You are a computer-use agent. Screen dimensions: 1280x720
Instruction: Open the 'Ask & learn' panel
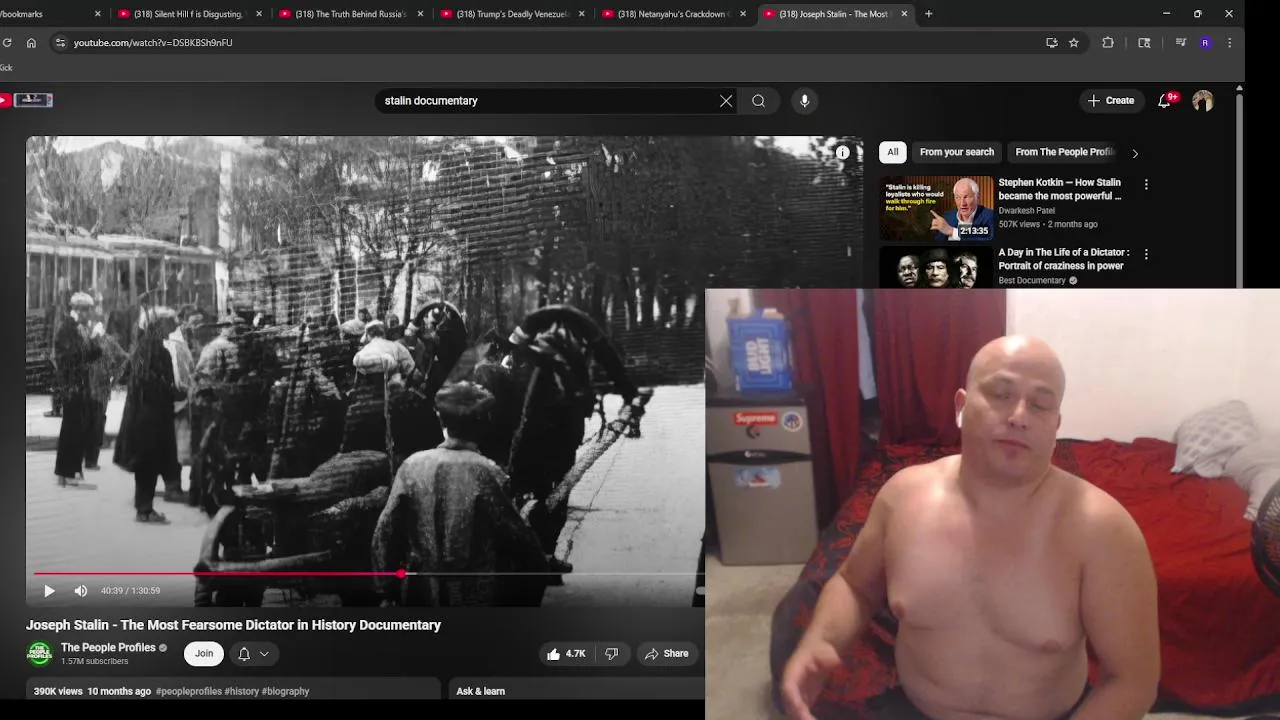(x=481, y=691)
